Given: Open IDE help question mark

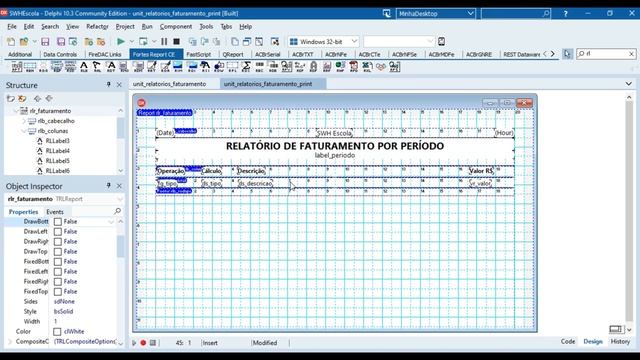Looking at the screenshot, I should (x=565, y=13).
